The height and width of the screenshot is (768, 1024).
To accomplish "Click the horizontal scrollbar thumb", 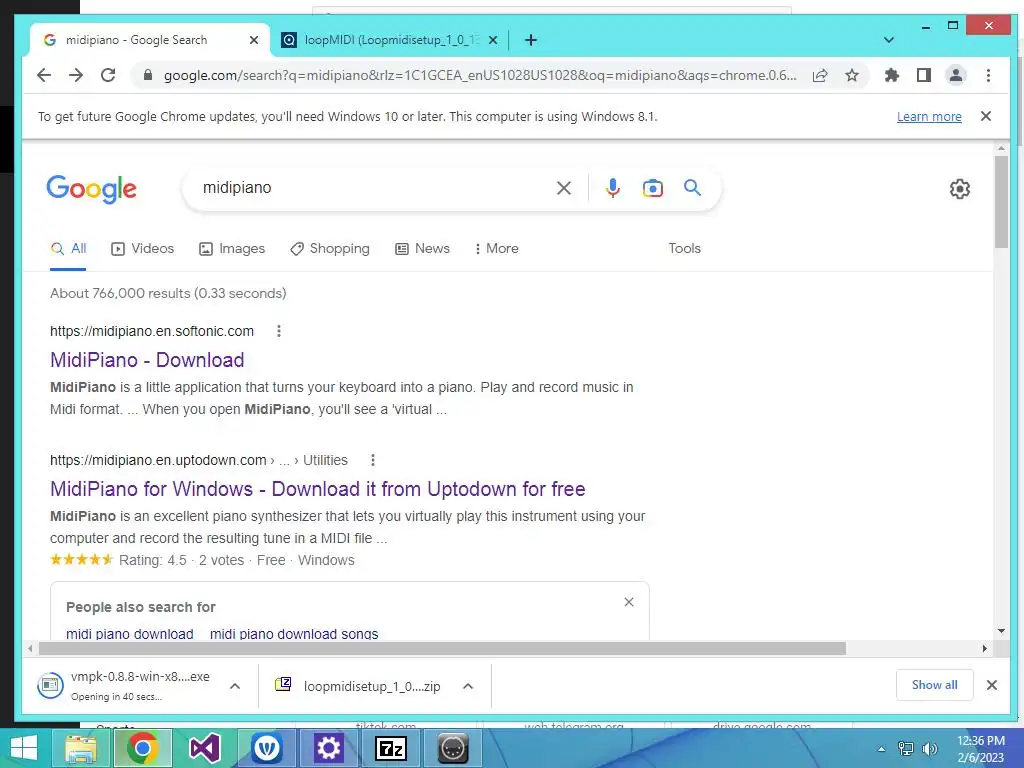I will point(442,648).
